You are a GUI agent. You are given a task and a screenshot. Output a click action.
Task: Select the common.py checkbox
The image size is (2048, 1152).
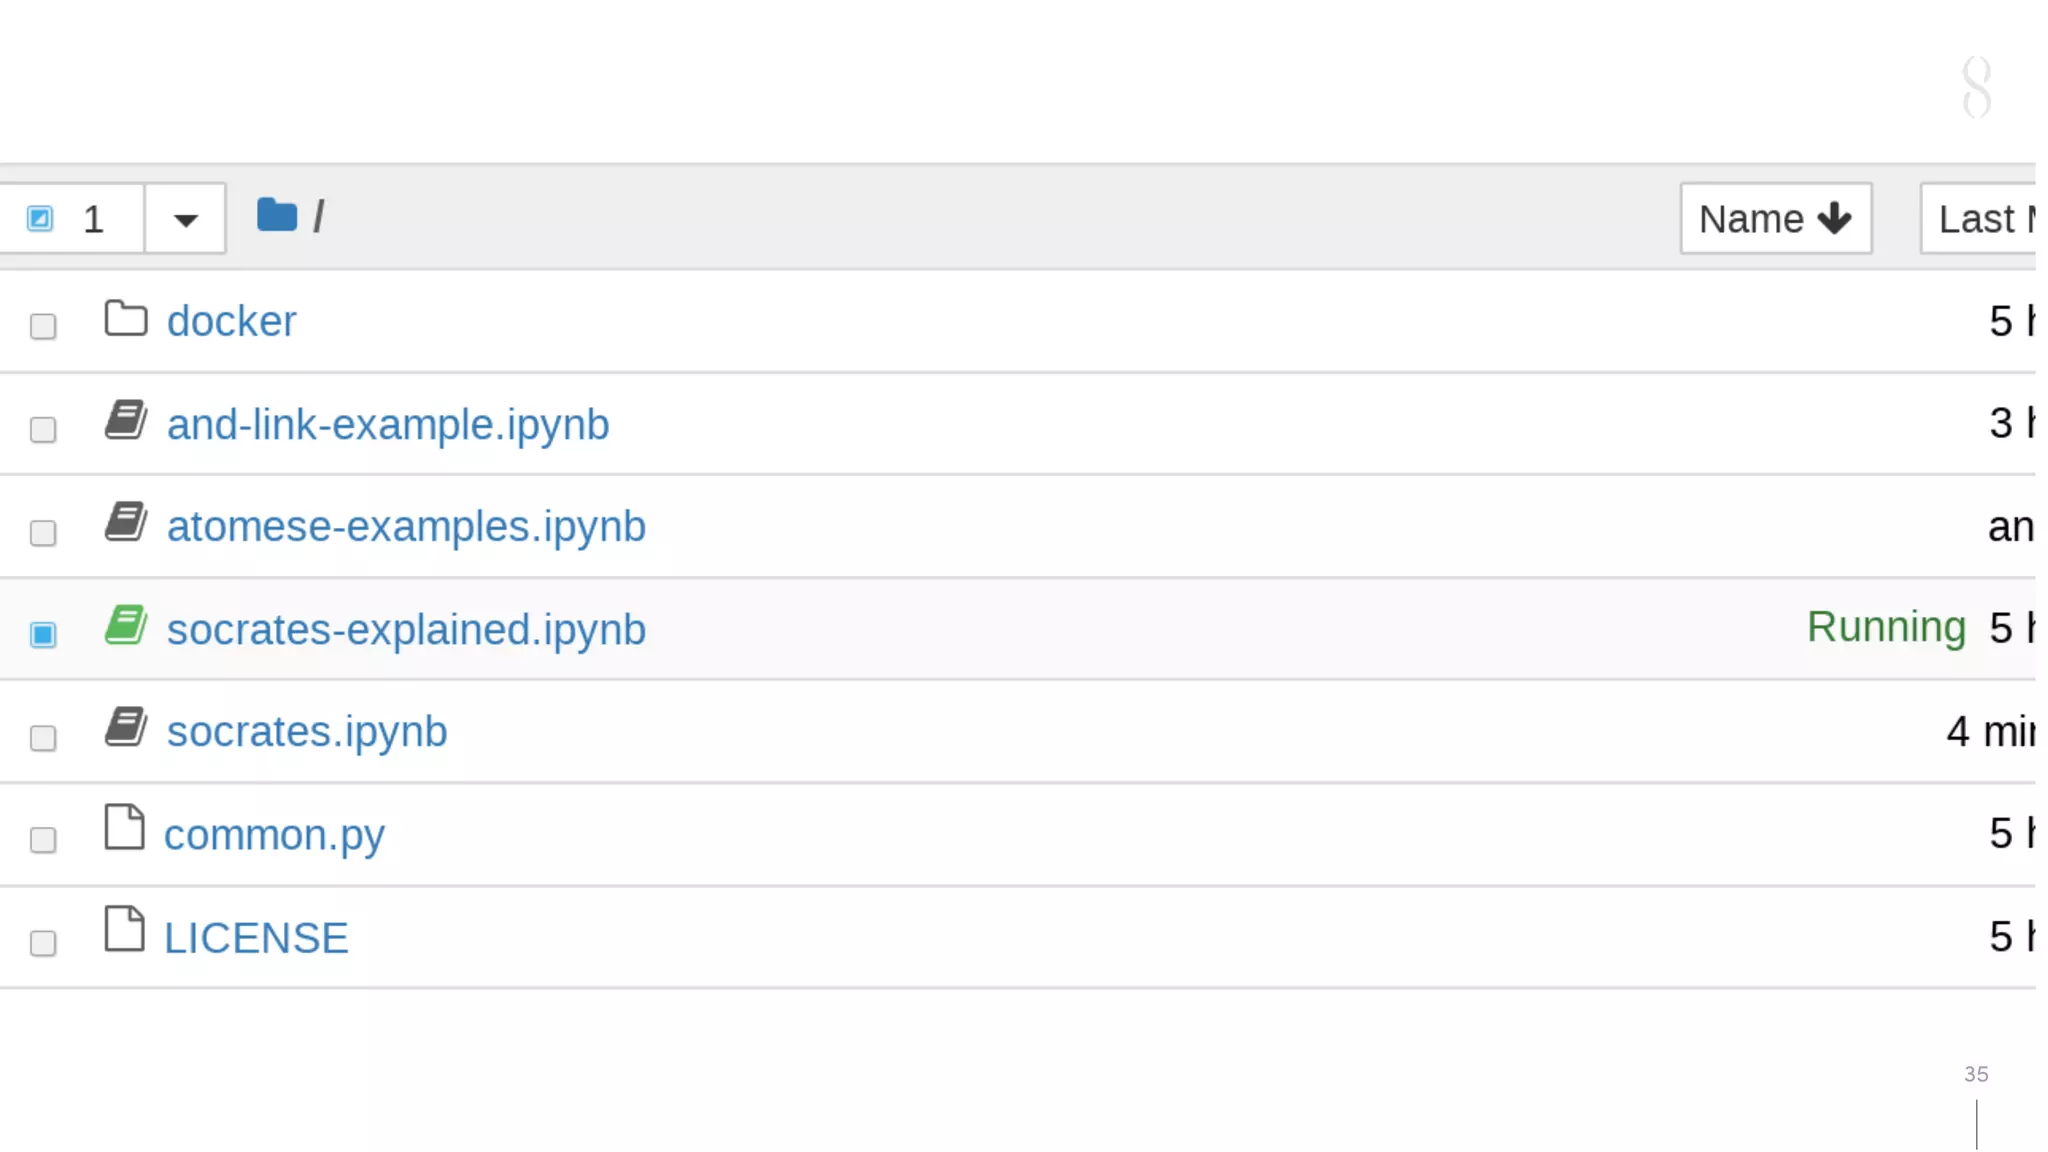coord(43,840)
